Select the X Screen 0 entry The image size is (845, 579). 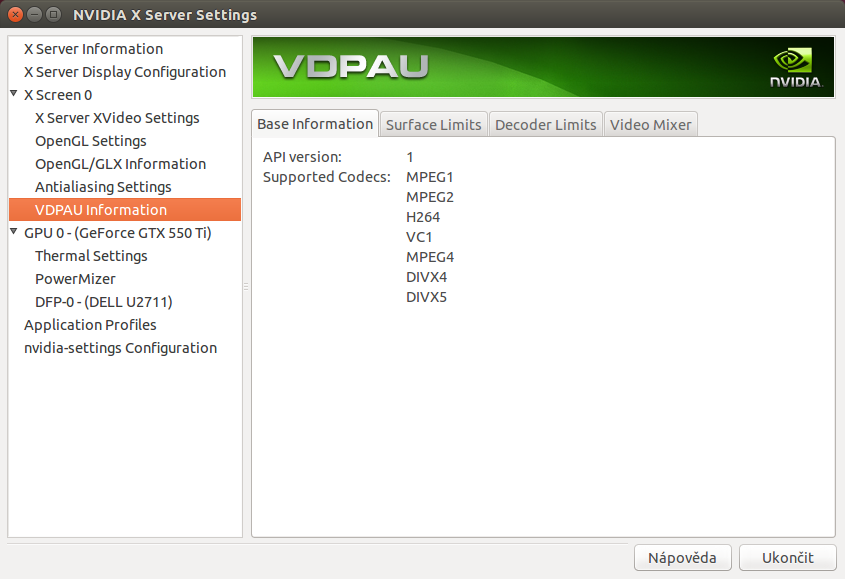(125, 95)
